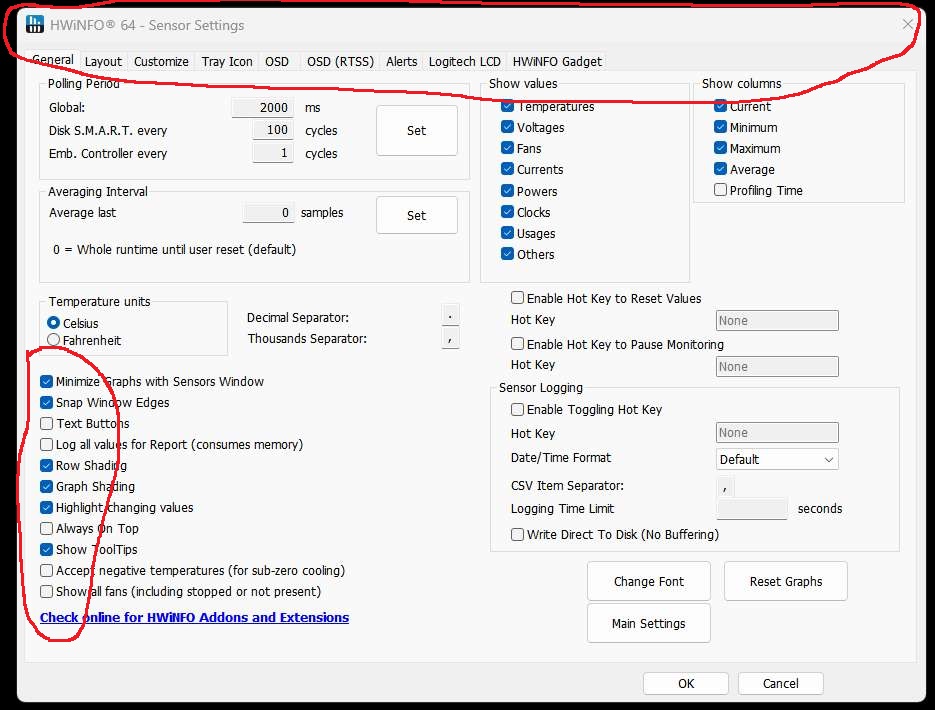Close the Sensor Settings dialog
The width and height of the screenshot is (935, 710).
click(x=907, y=24)
